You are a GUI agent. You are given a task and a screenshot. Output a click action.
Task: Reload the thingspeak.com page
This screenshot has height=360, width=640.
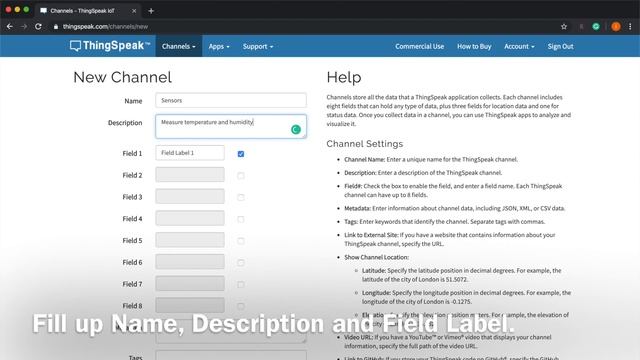pyautogui.click(x=38, y=27)
